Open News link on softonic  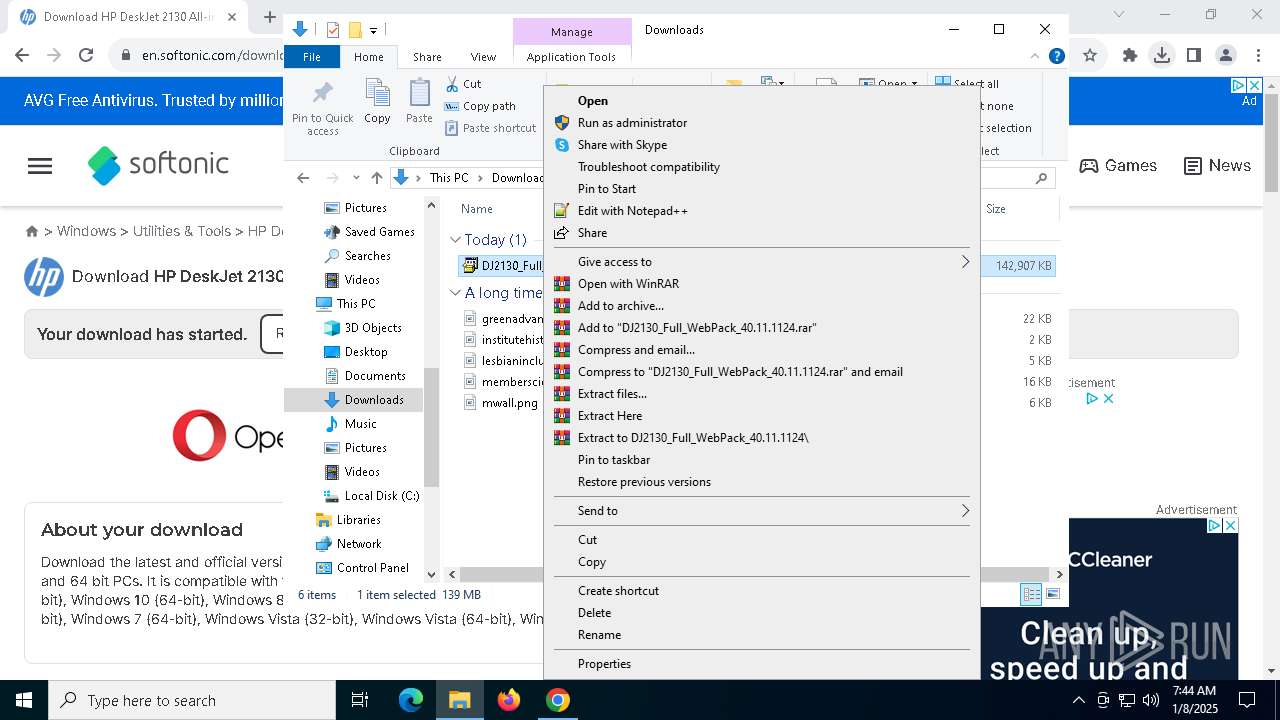pyautogui.click(x=1217, y=166)
